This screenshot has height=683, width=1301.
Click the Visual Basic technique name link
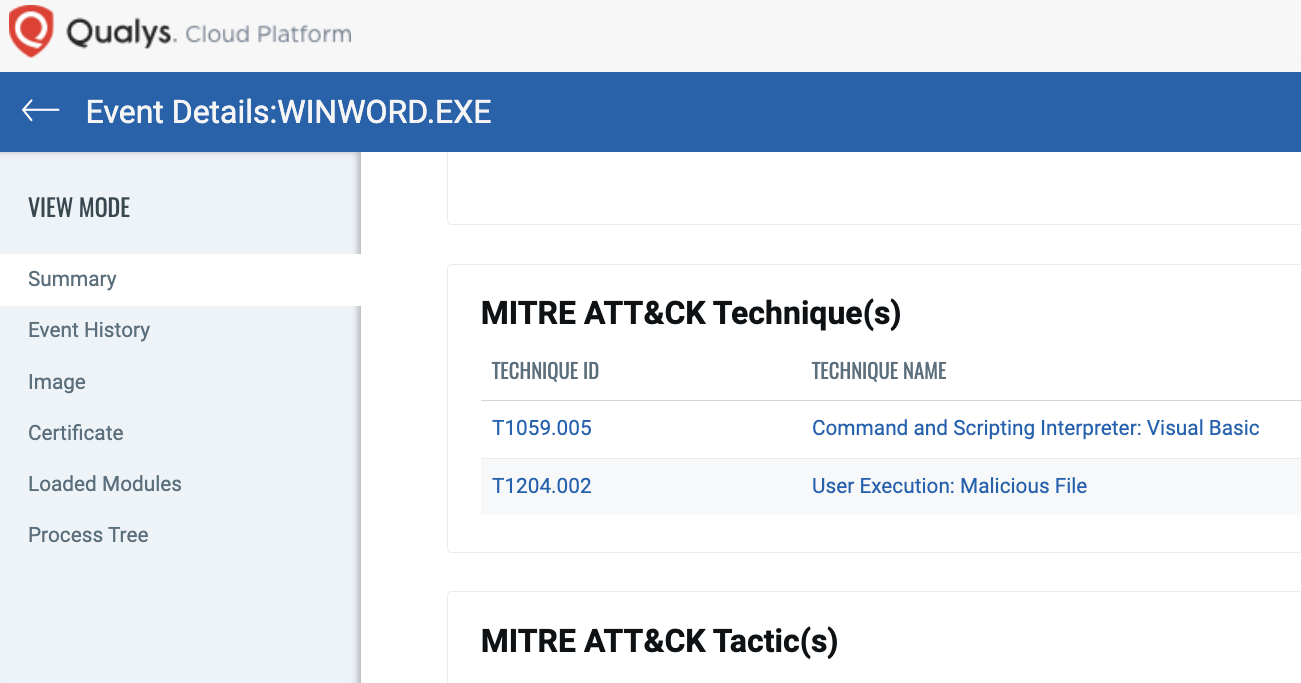tap(1035, 427)
